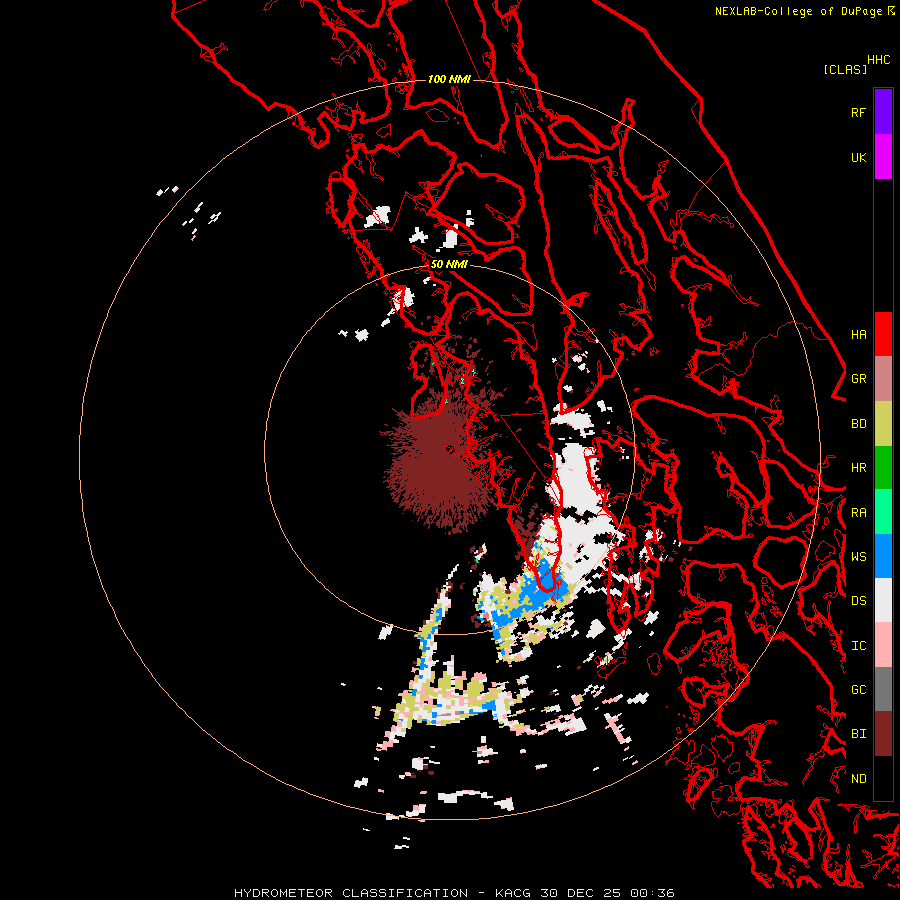
Task: Click the GR legend color swatch
Action: tap(883, 379)
